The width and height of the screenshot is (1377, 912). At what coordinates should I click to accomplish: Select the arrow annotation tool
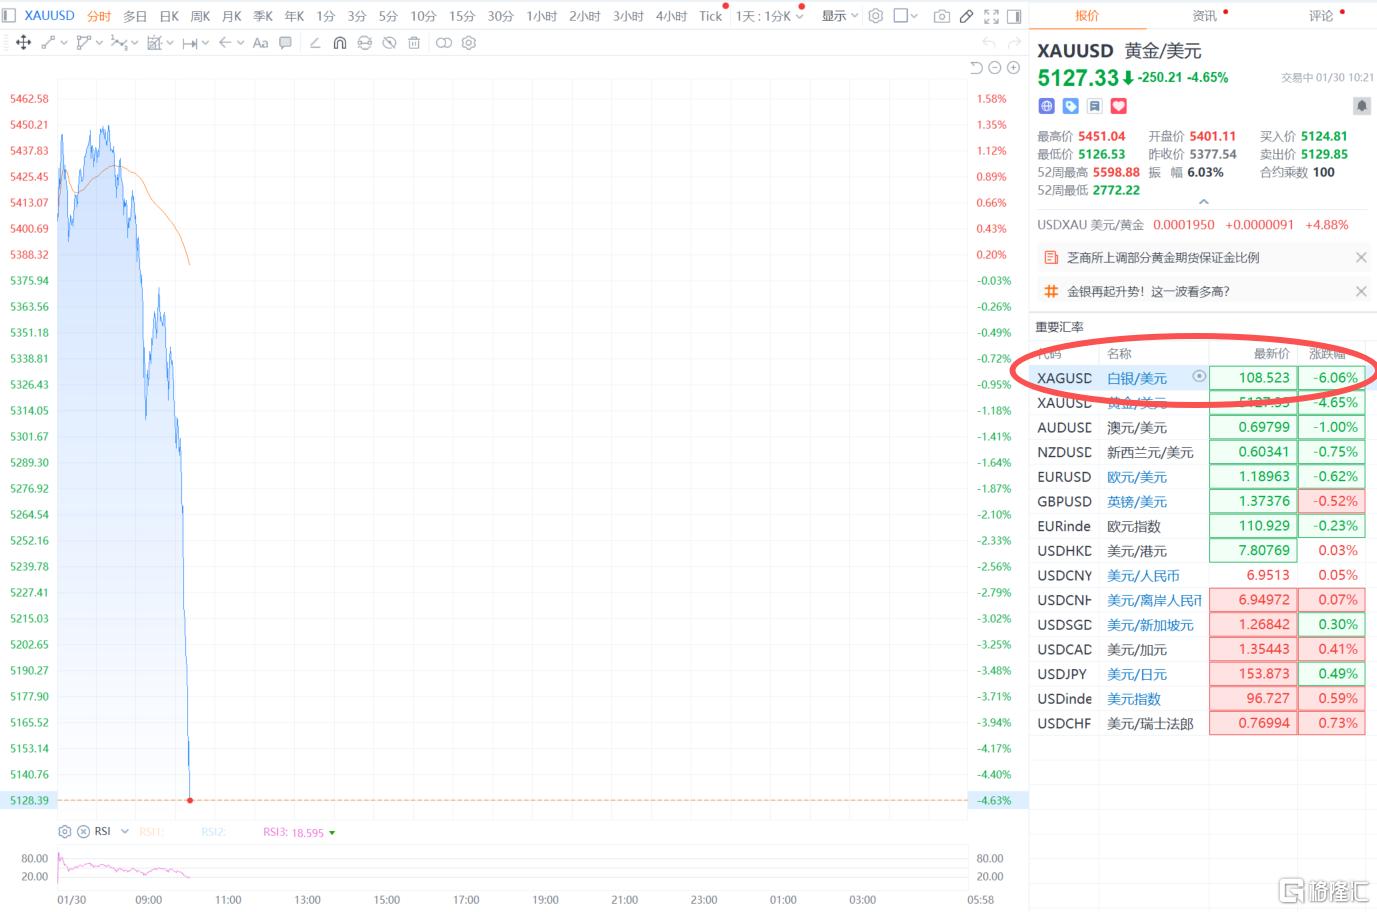coord(225,42)
